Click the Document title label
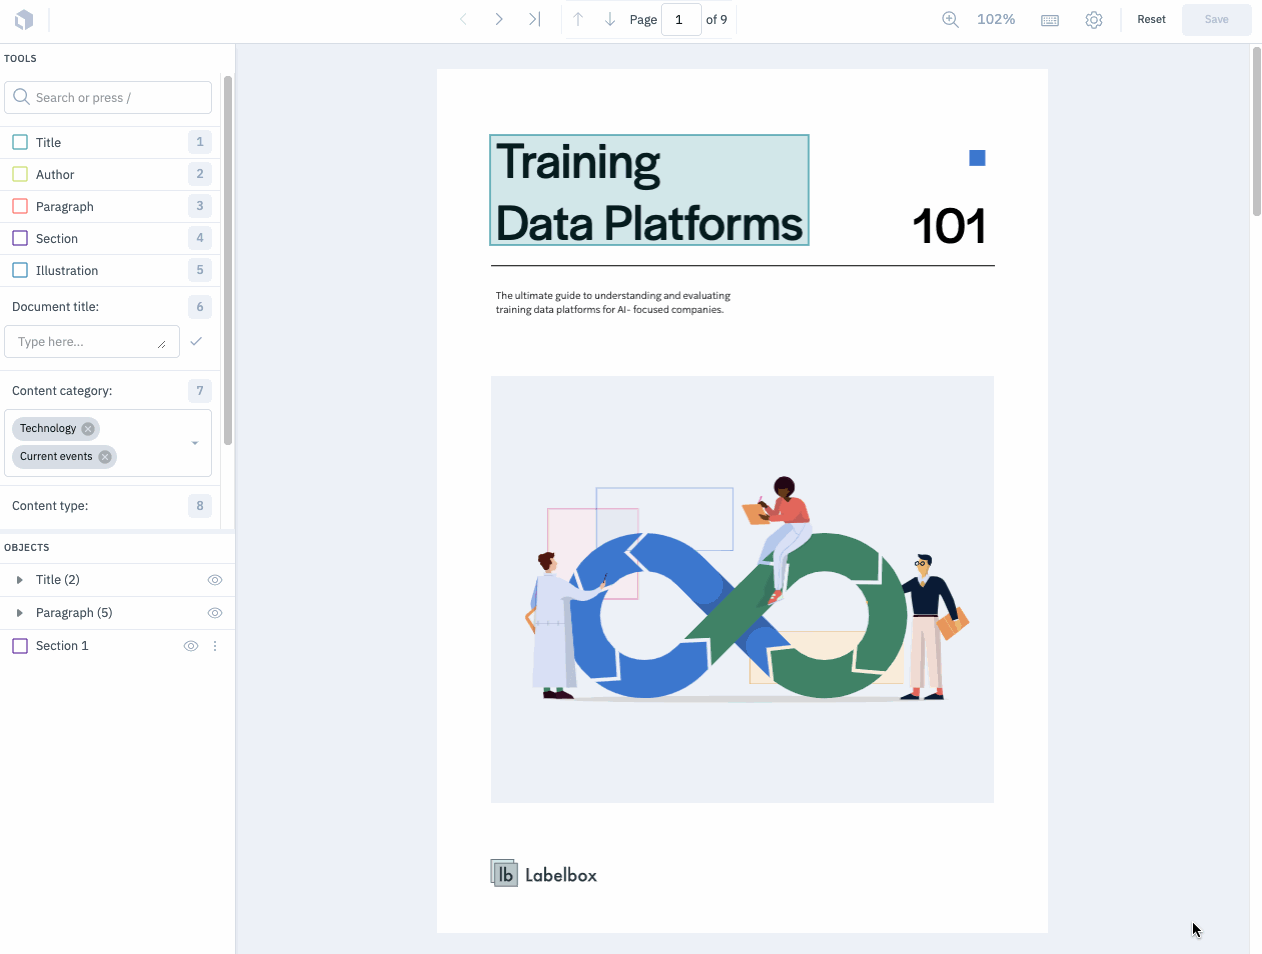The image size is (1262, 954). 56,307
